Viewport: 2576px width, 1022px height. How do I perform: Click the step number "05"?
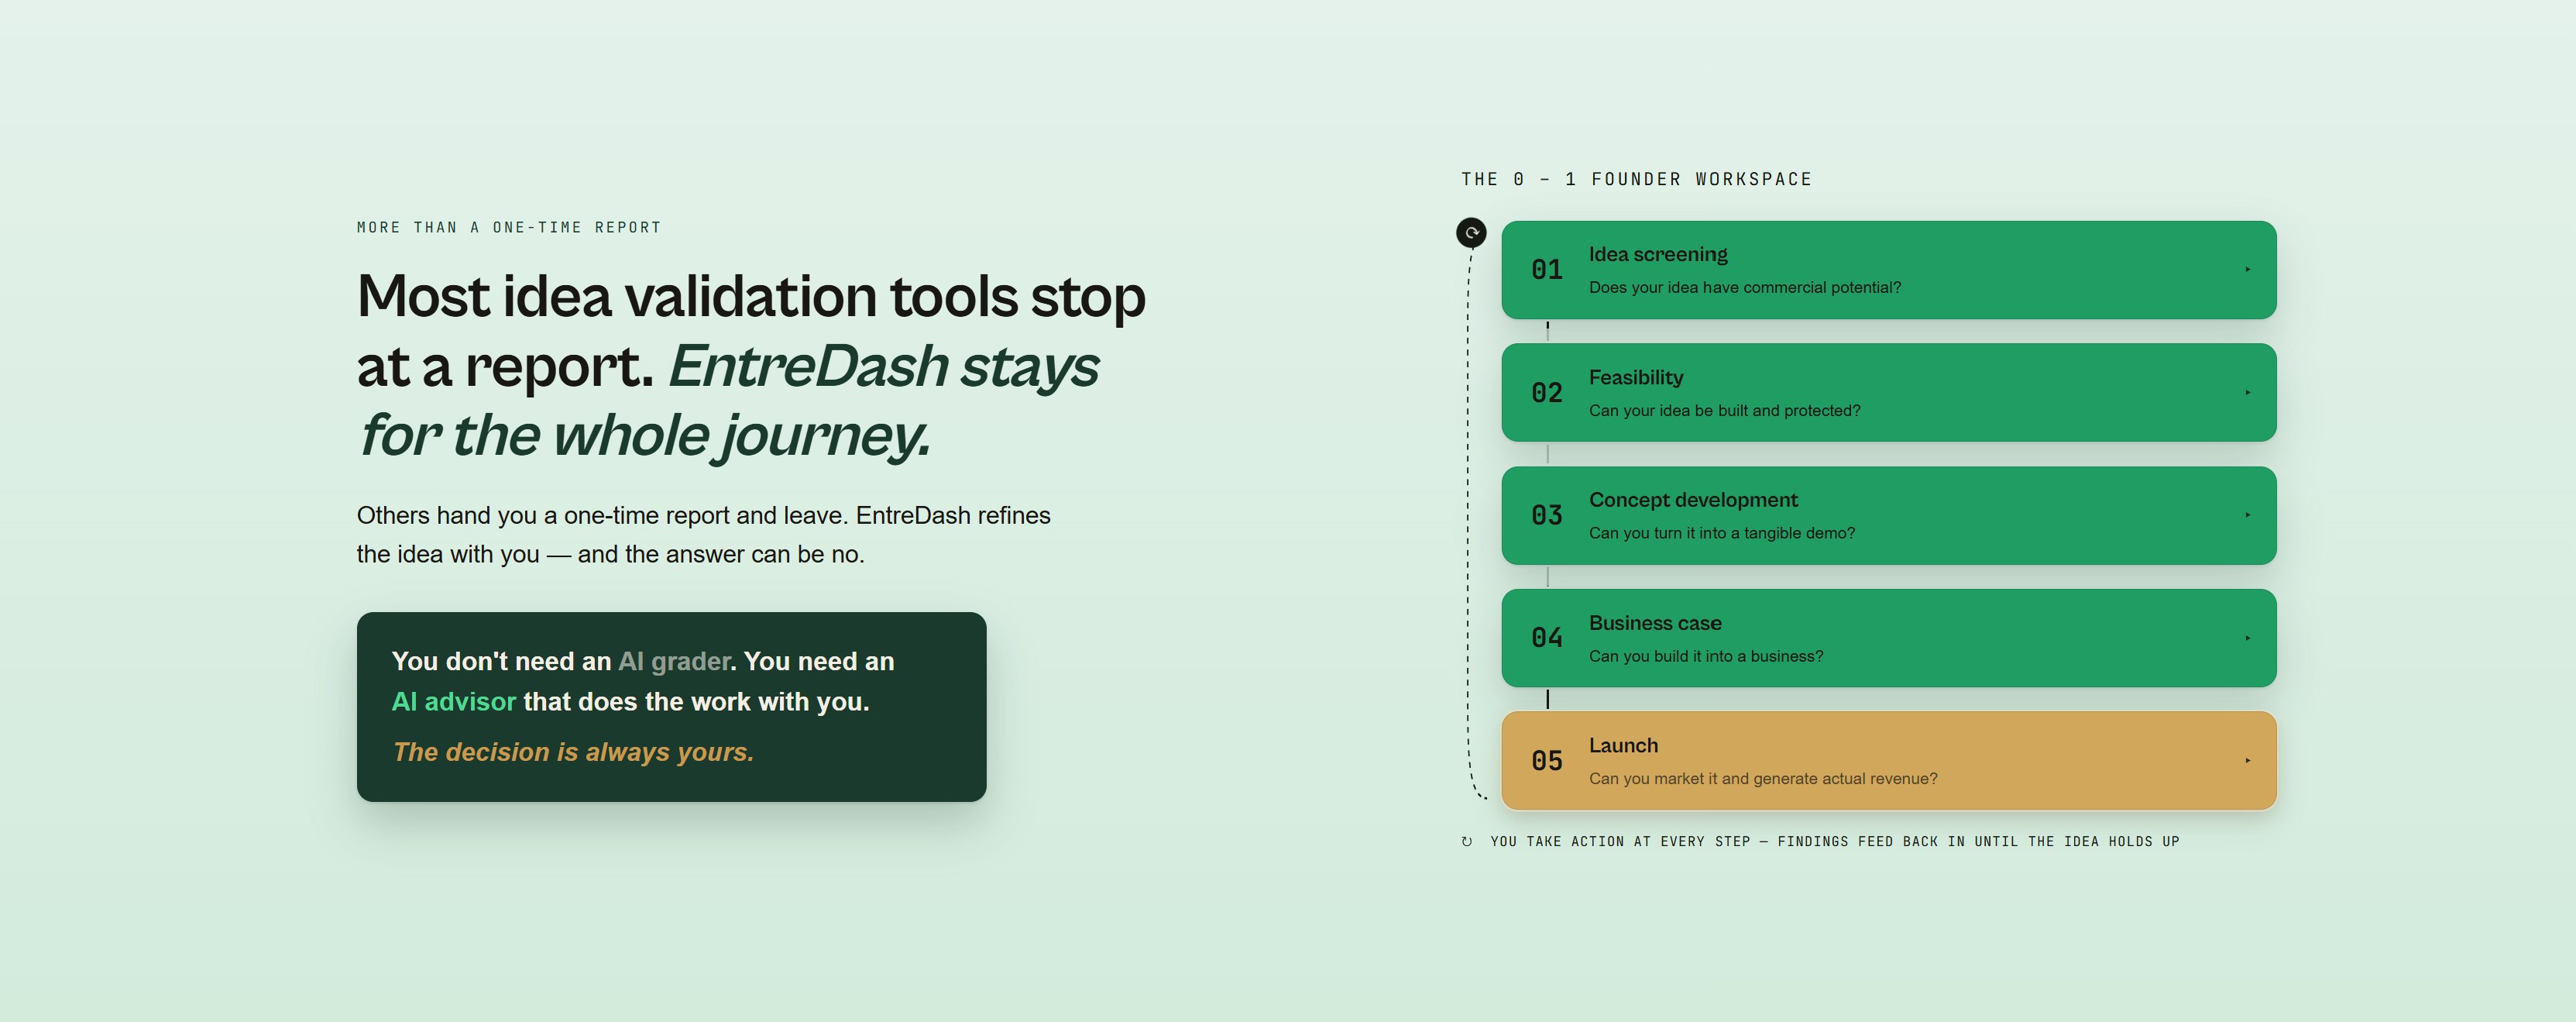pos(1547,761)
